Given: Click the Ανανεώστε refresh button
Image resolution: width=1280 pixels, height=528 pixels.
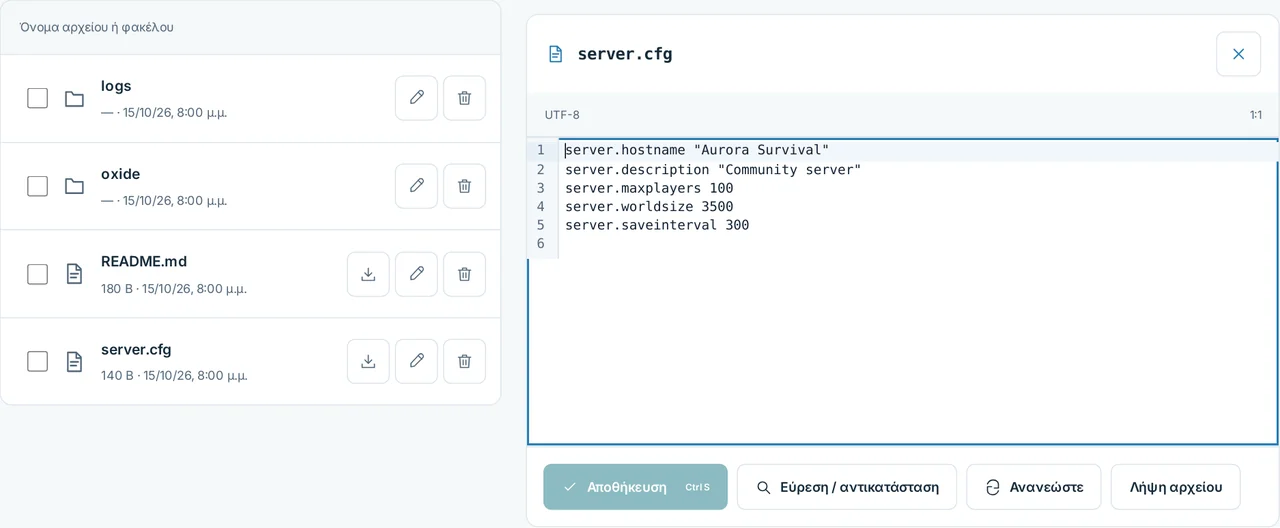Looking at the screenshot, I should point(1034,487).
